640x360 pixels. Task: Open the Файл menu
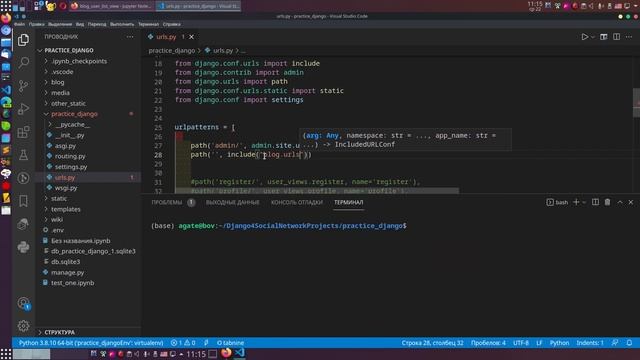(x=19, y=24)
